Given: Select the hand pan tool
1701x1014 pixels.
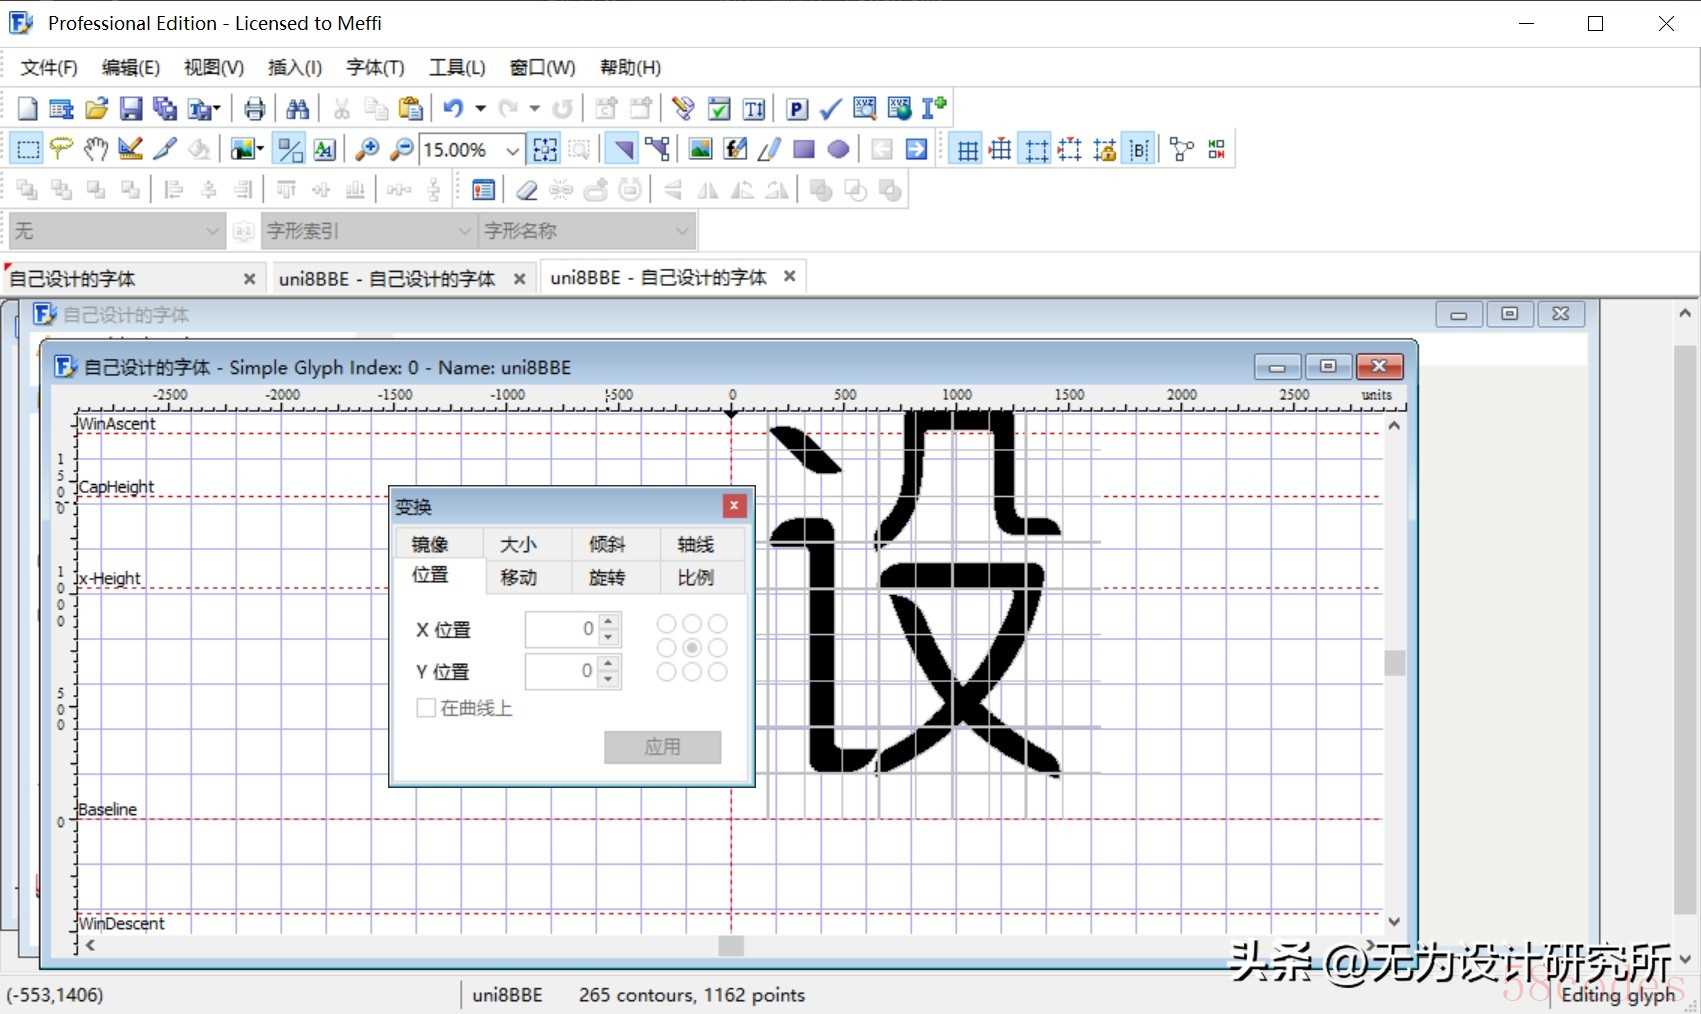Looking at the screenshot, I should [96, 149].
